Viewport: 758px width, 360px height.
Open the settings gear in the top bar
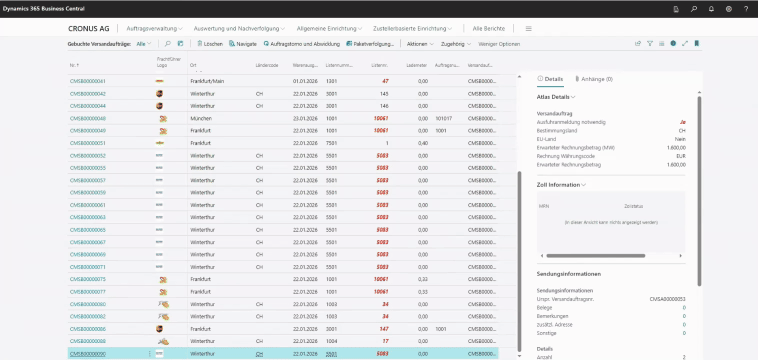coord(729,9)
